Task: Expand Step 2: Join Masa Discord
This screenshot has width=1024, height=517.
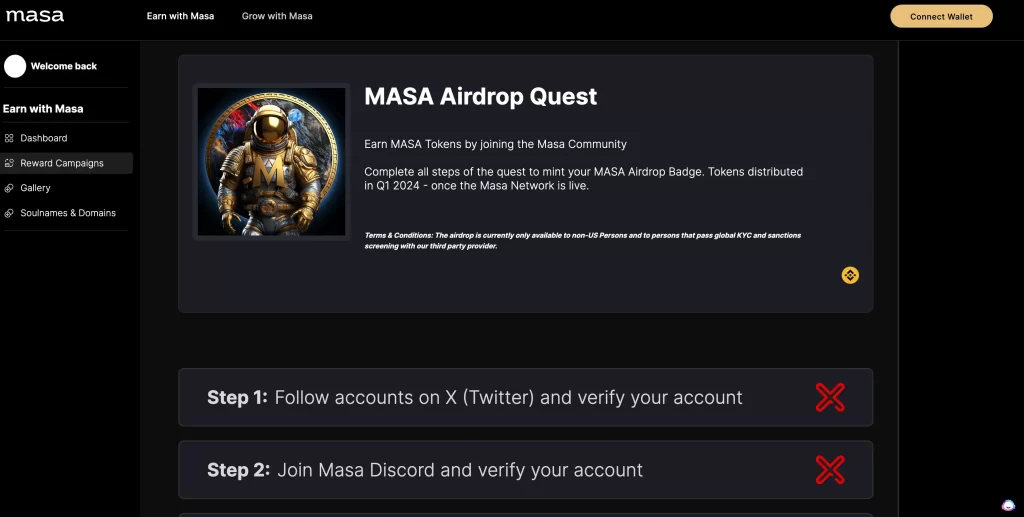Action: coord(526,470)
